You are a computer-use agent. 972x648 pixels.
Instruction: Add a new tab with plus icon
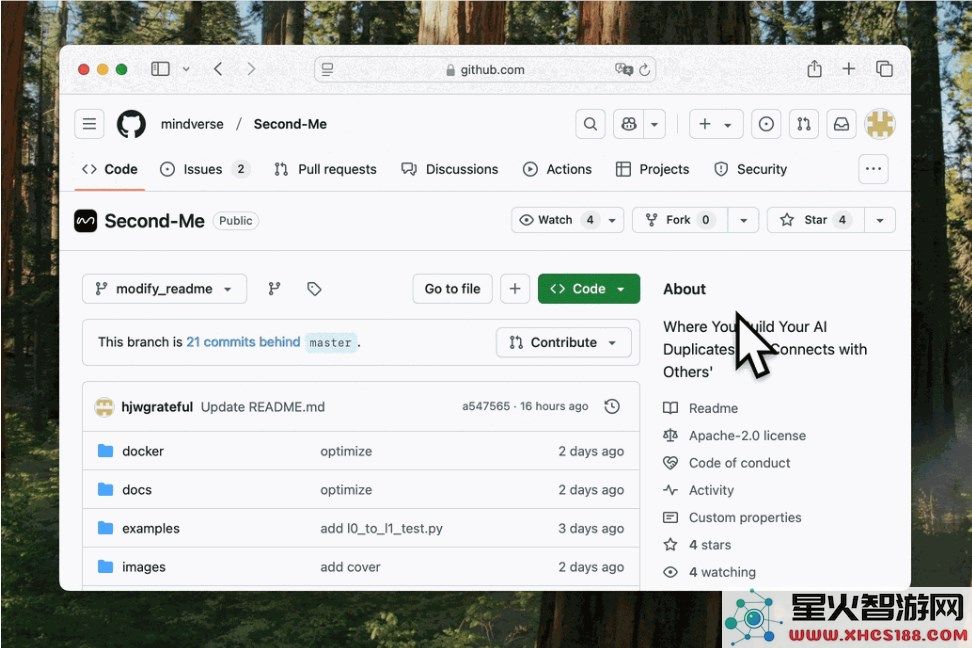[849, 69]
